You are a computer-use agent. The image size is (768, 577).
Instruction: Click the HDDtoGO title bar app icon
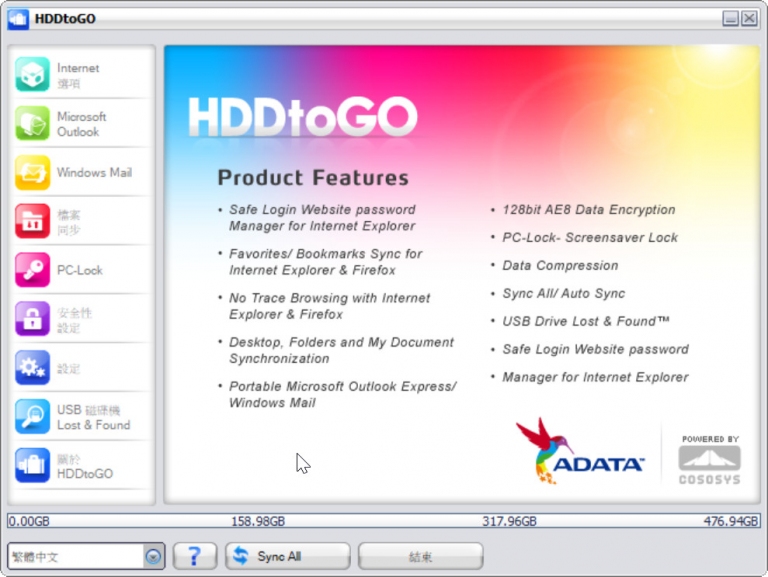click(x=18, y=19)
